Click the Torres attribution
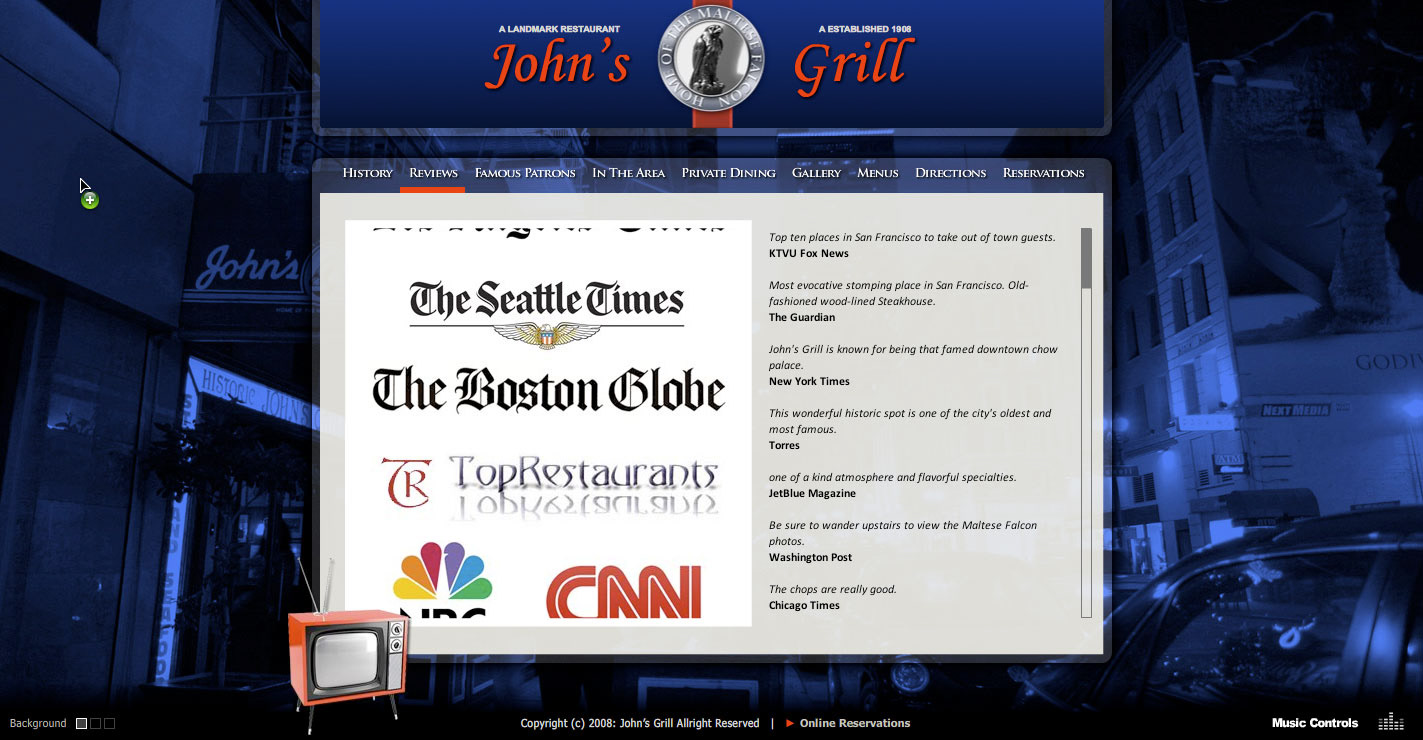Screen dimensions: 1423x740 784,445
